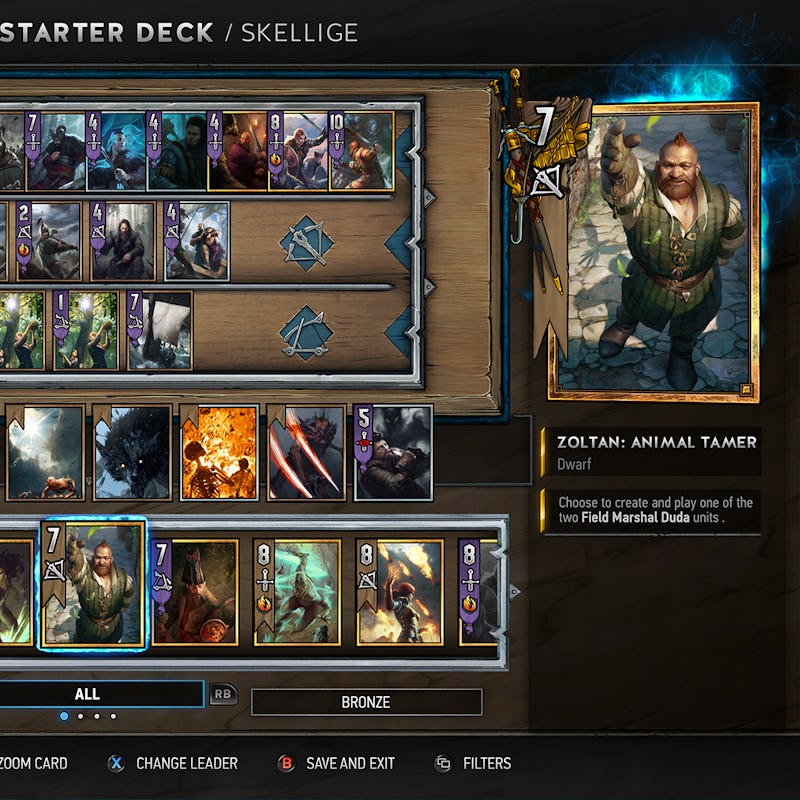The image size is (800, 800).
Task: Select the BRONZE filter tab
Action: (366, 702)
